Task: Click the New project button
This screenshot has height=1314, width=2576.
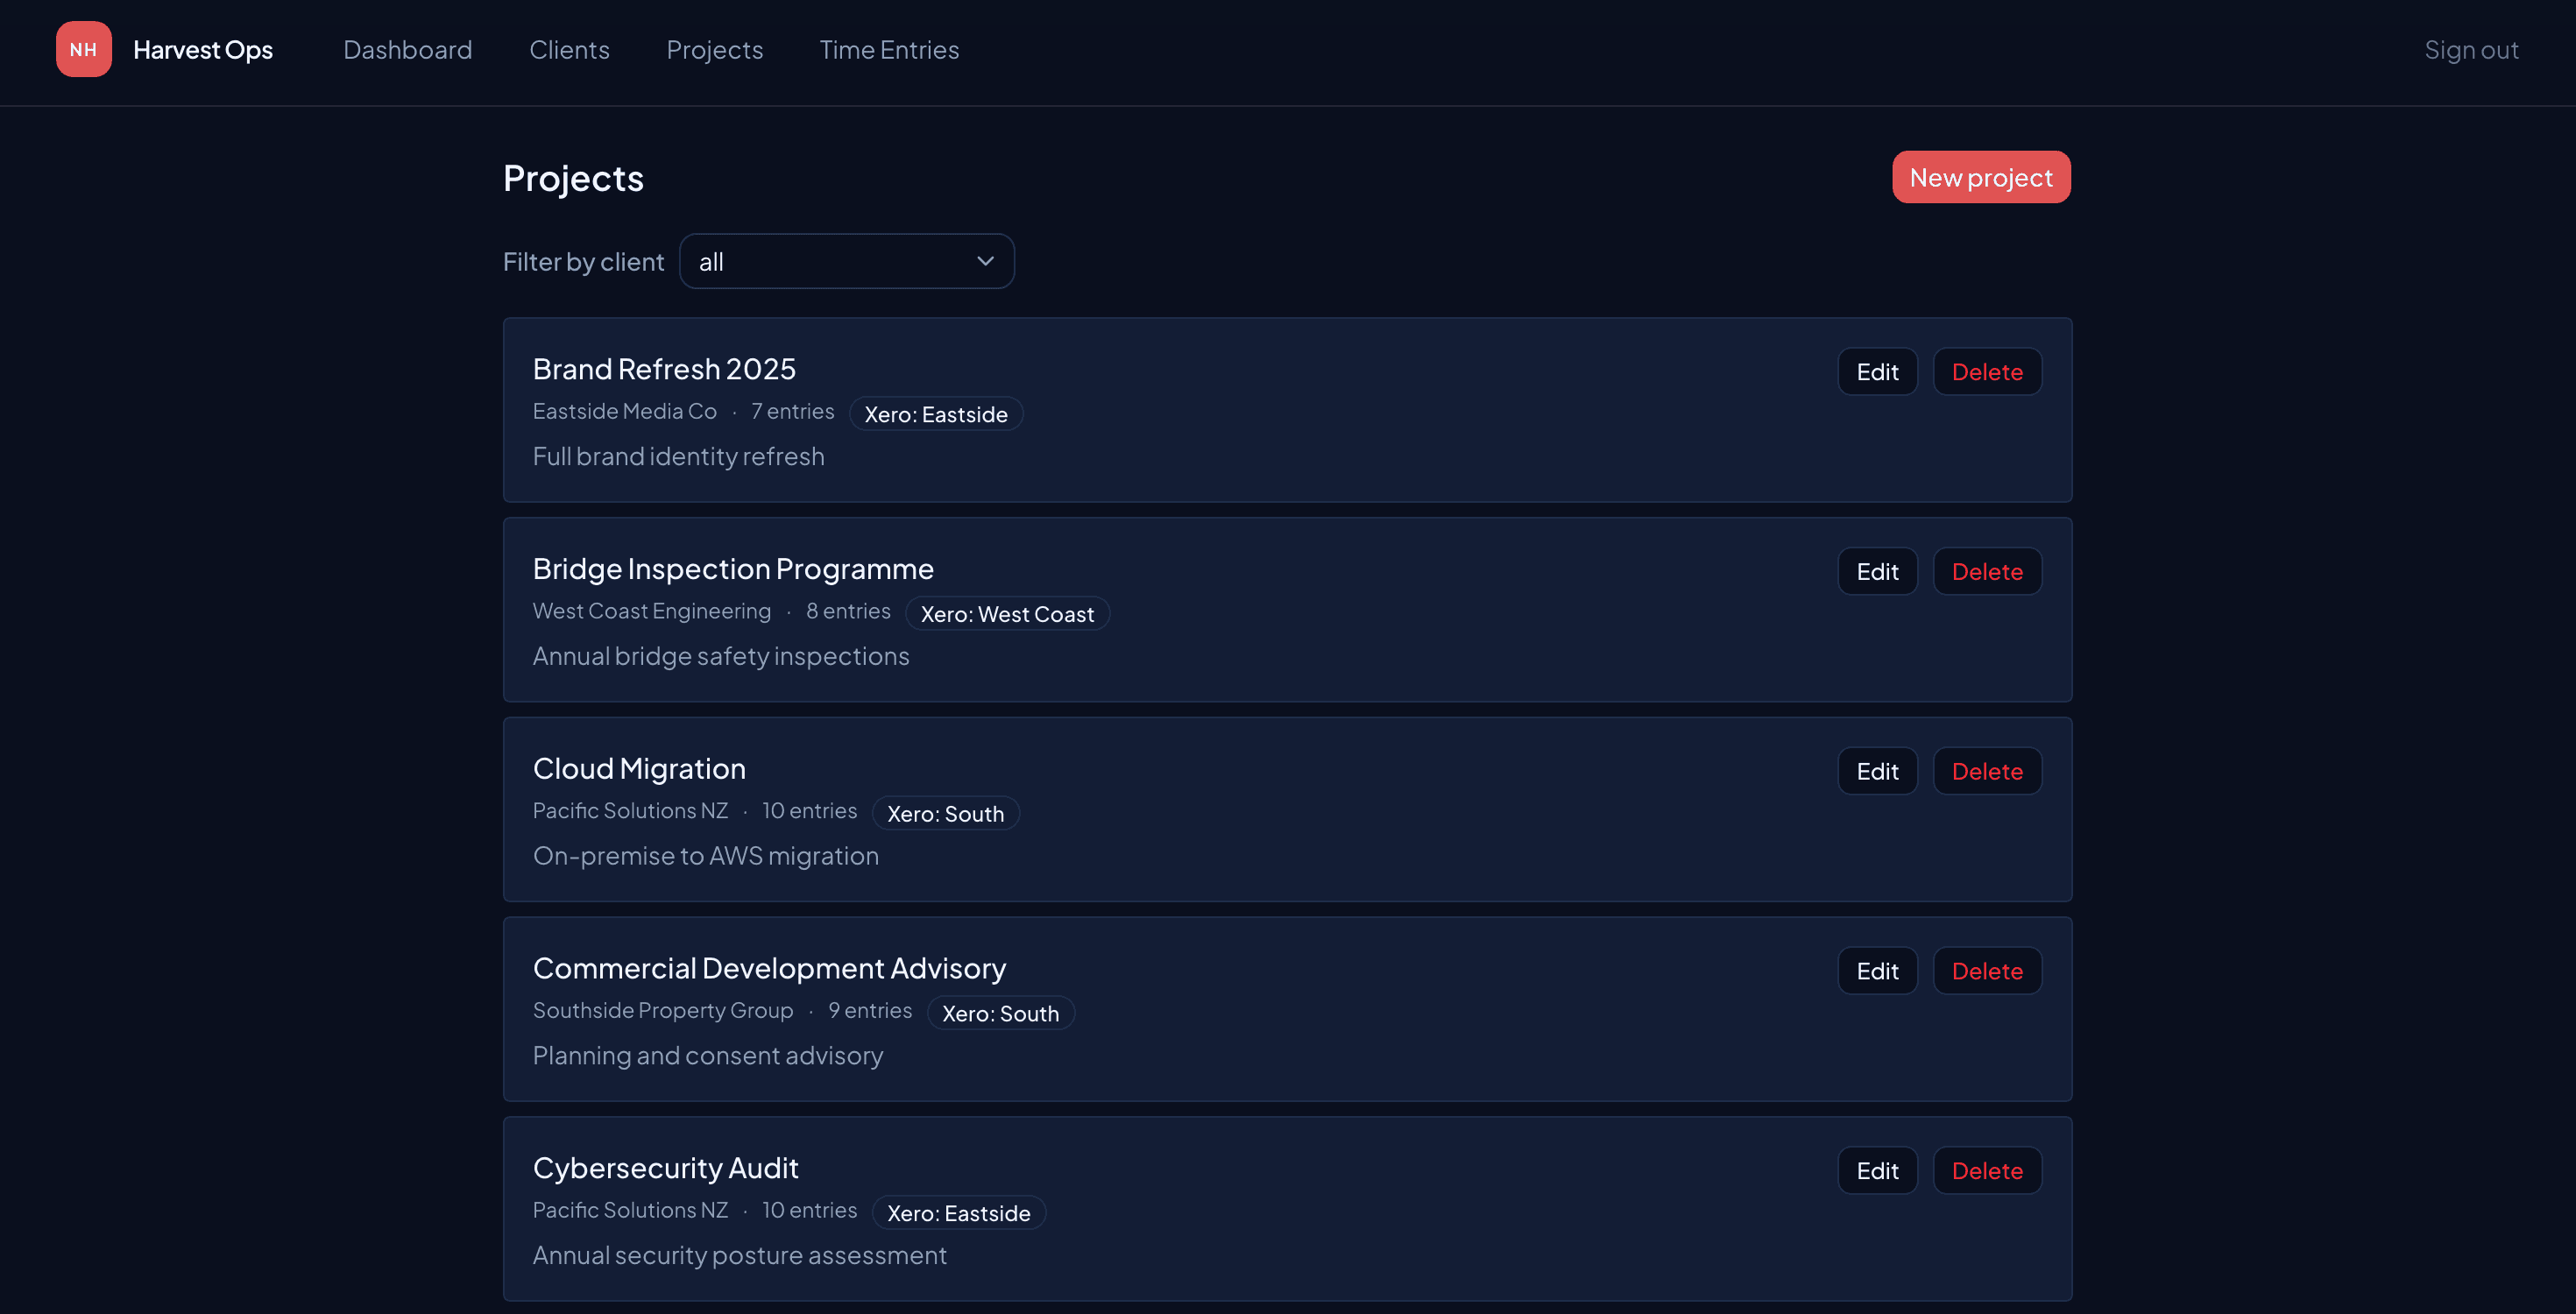Action: coord(1980,177)
